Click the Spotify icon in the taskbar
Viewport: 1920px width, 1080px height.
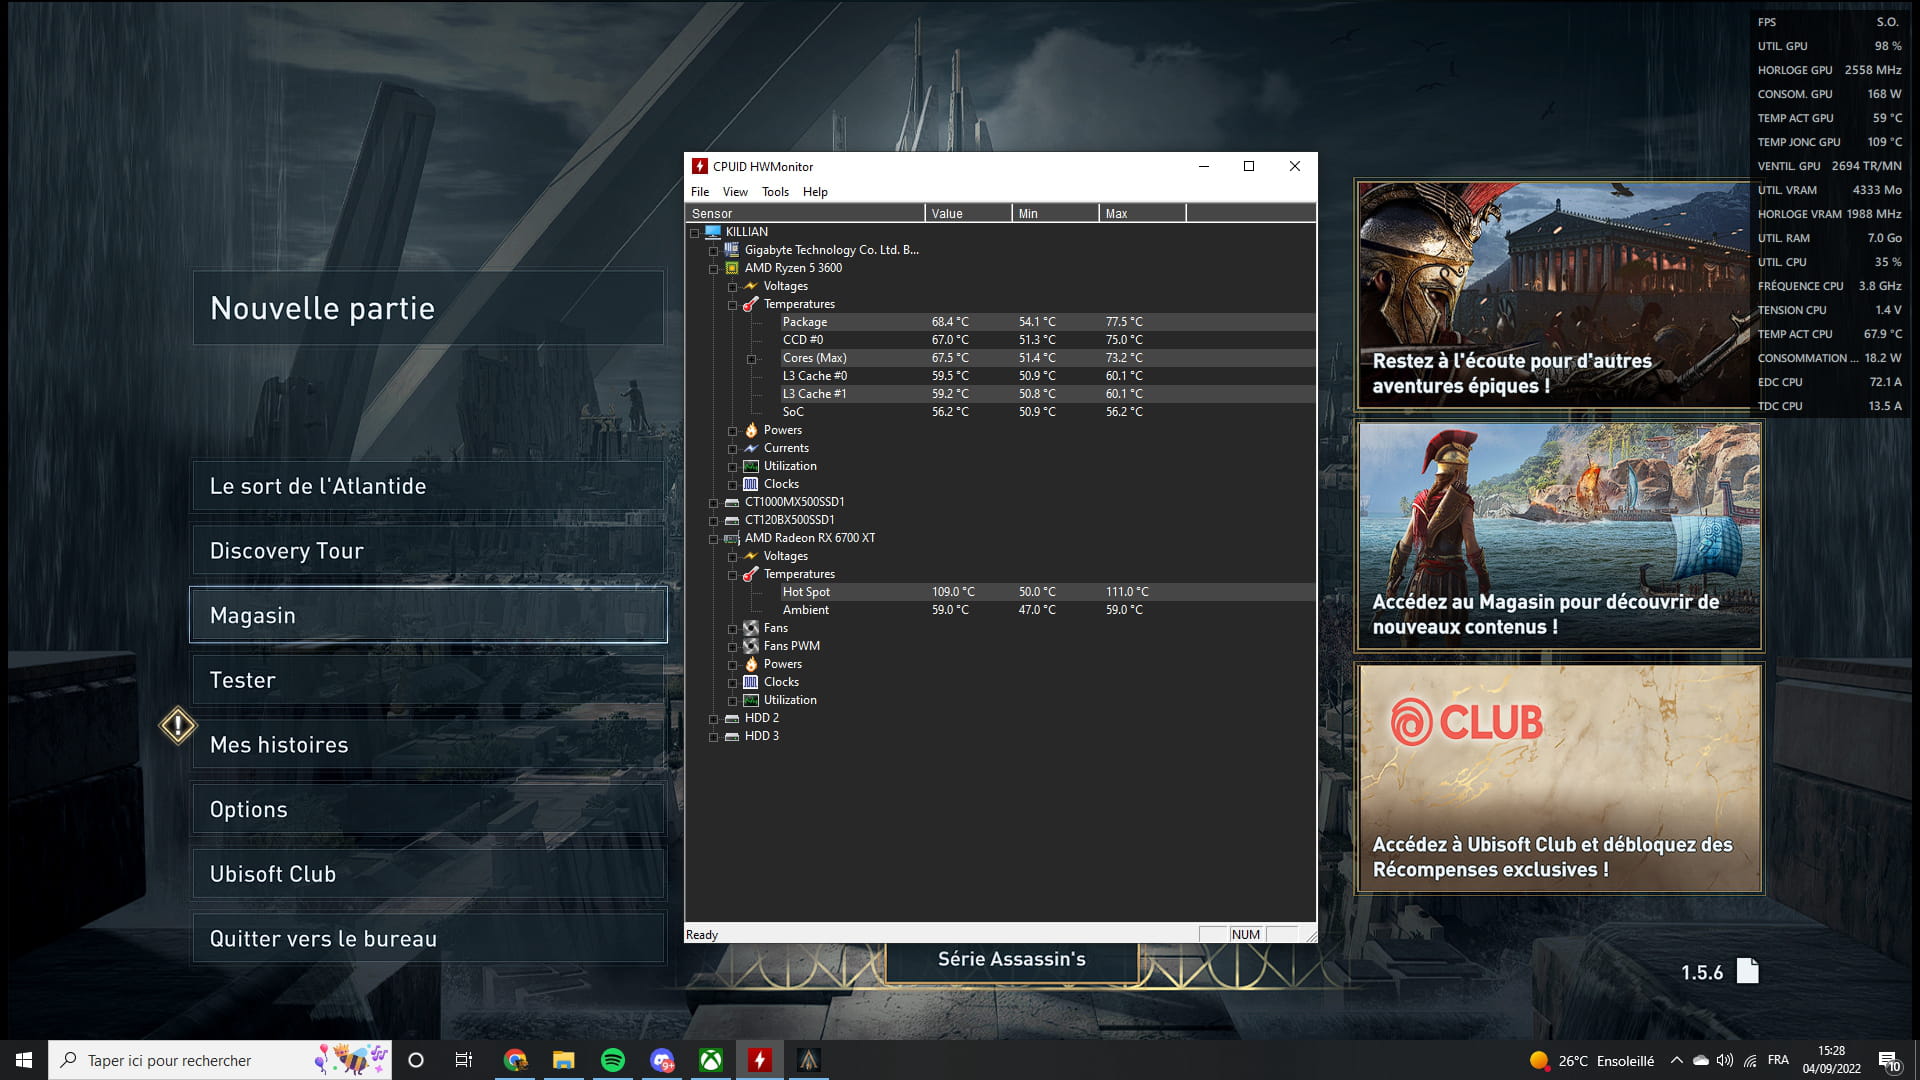[613, 1060]
